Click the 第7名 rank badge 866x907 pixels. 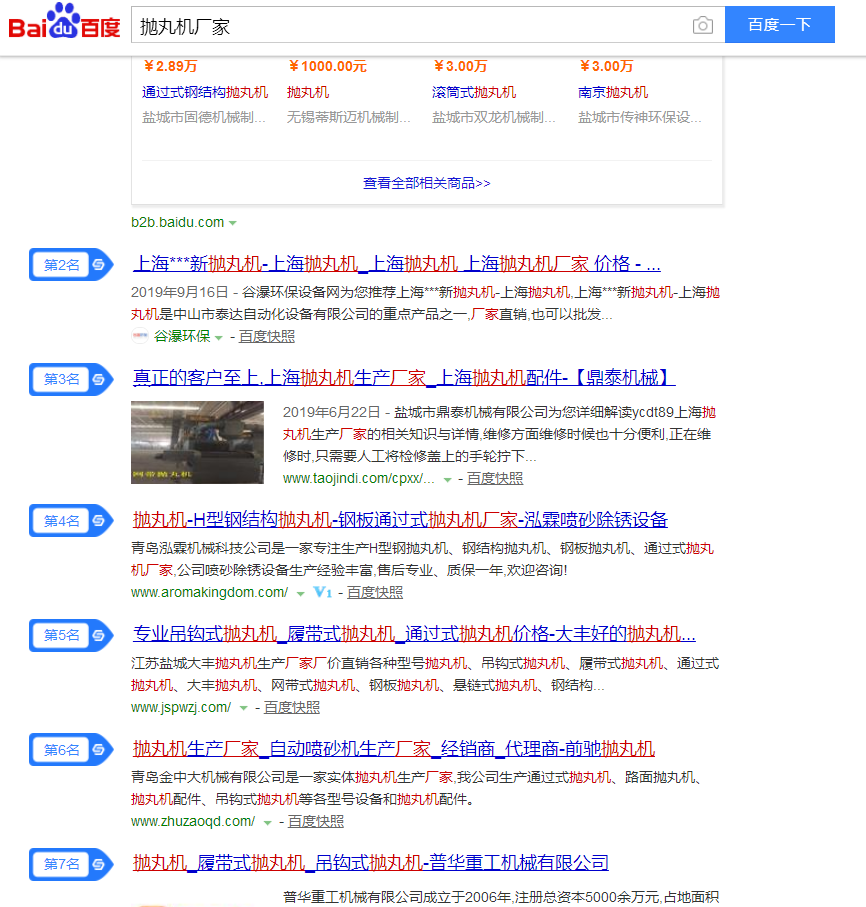(71, 864)
